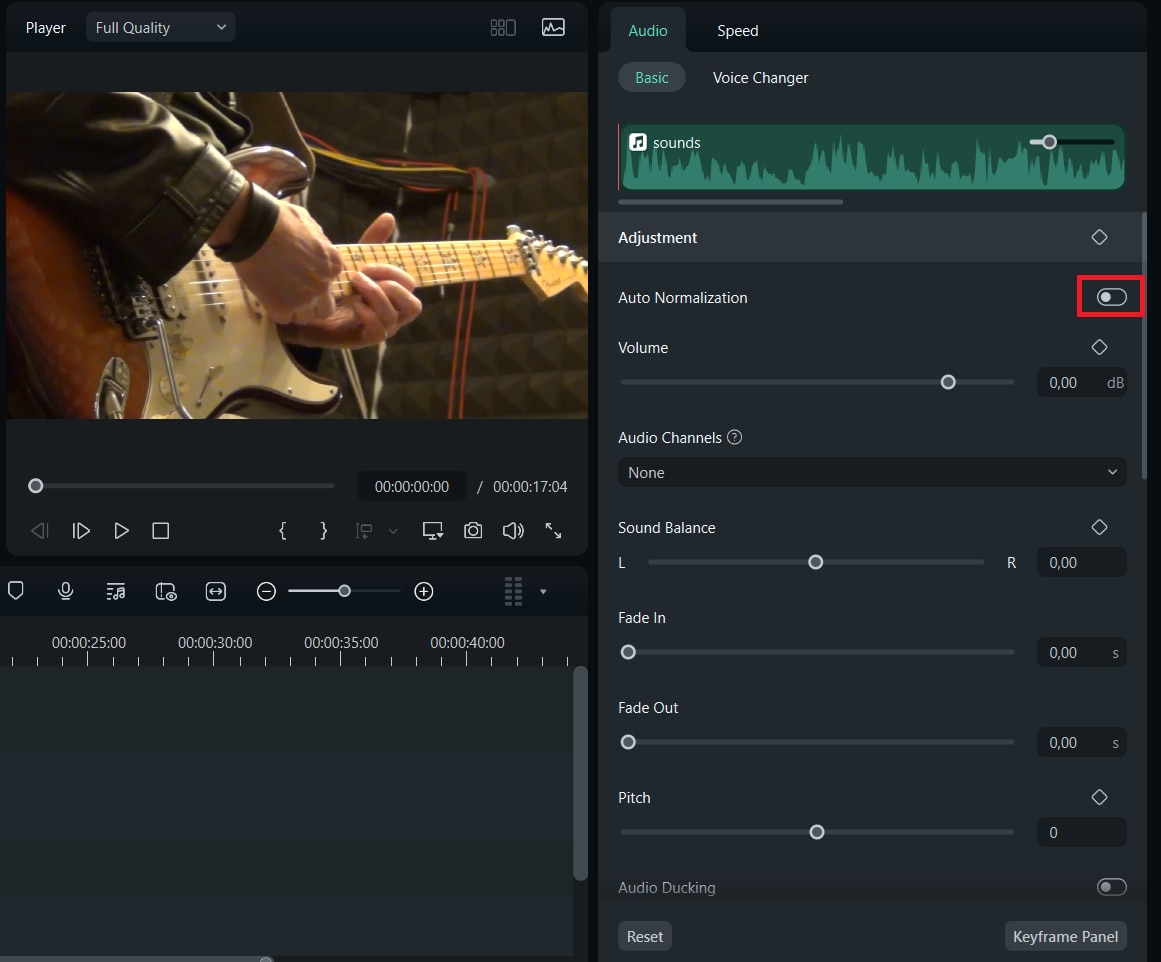Select the Basic sub-tab
Screen dimensions: 1161x962
point(652,78)
